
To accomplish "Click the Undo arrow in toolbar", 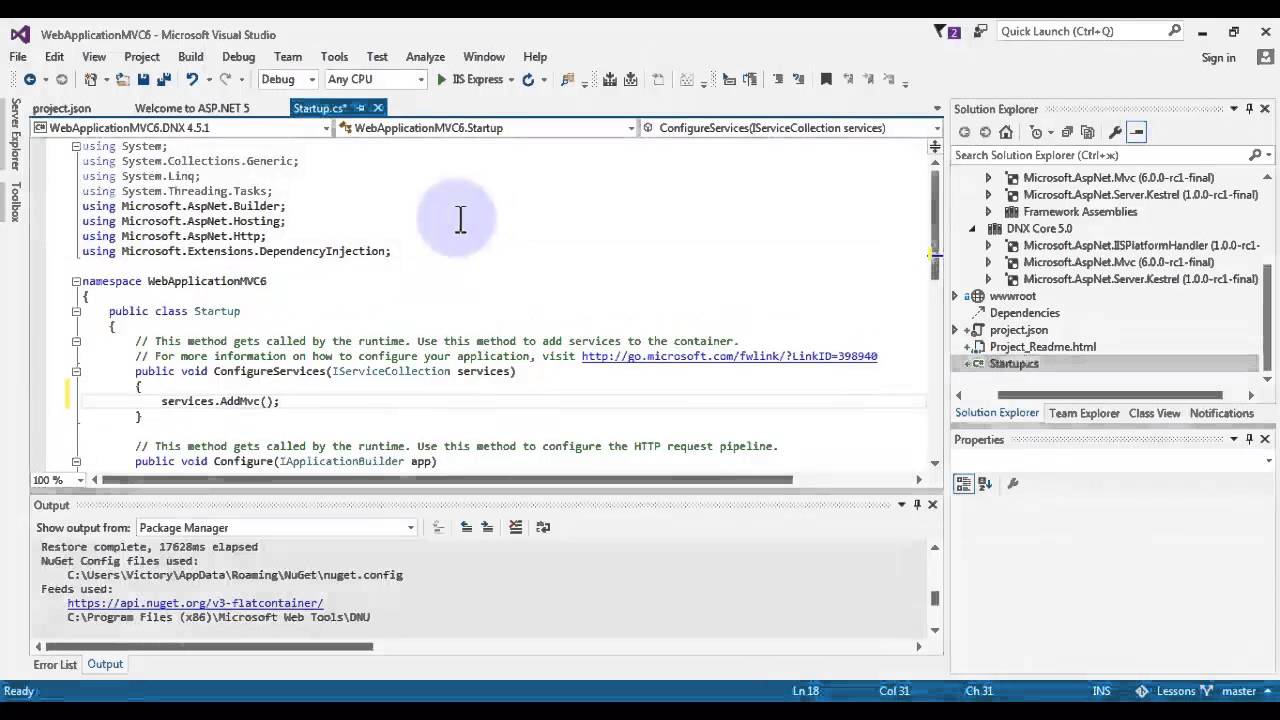I will click(191, 80).
